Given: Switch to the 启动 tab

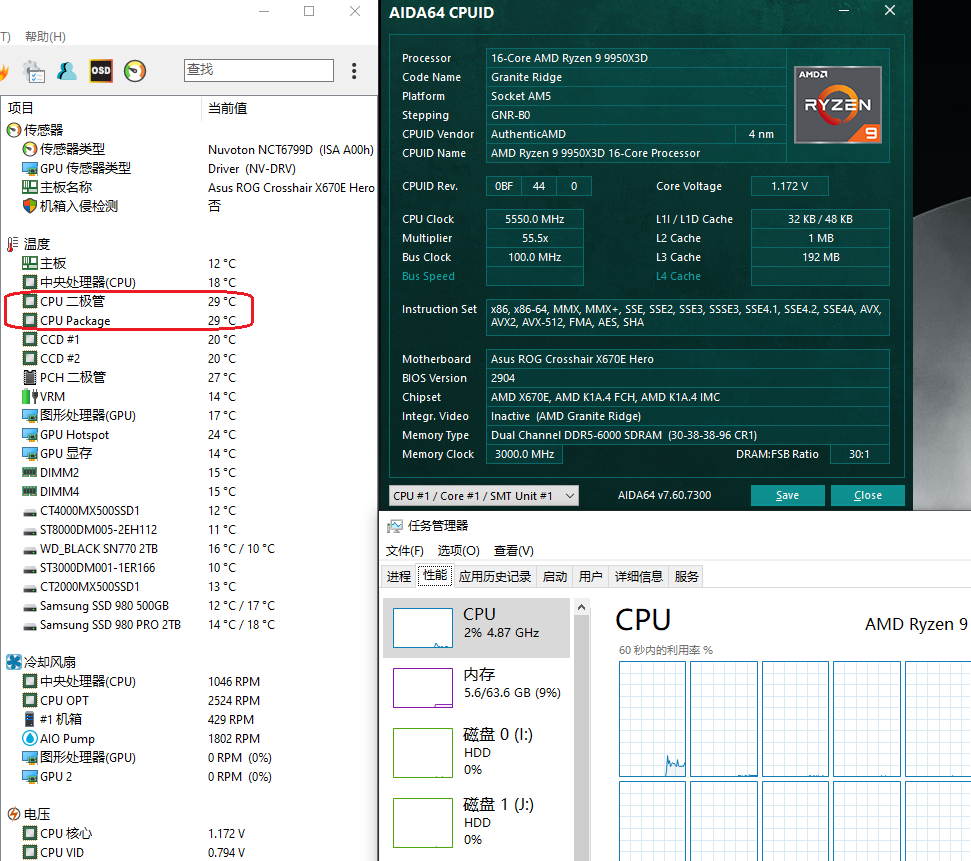Looking at the screenshot, I should click(x=555, y=577).
